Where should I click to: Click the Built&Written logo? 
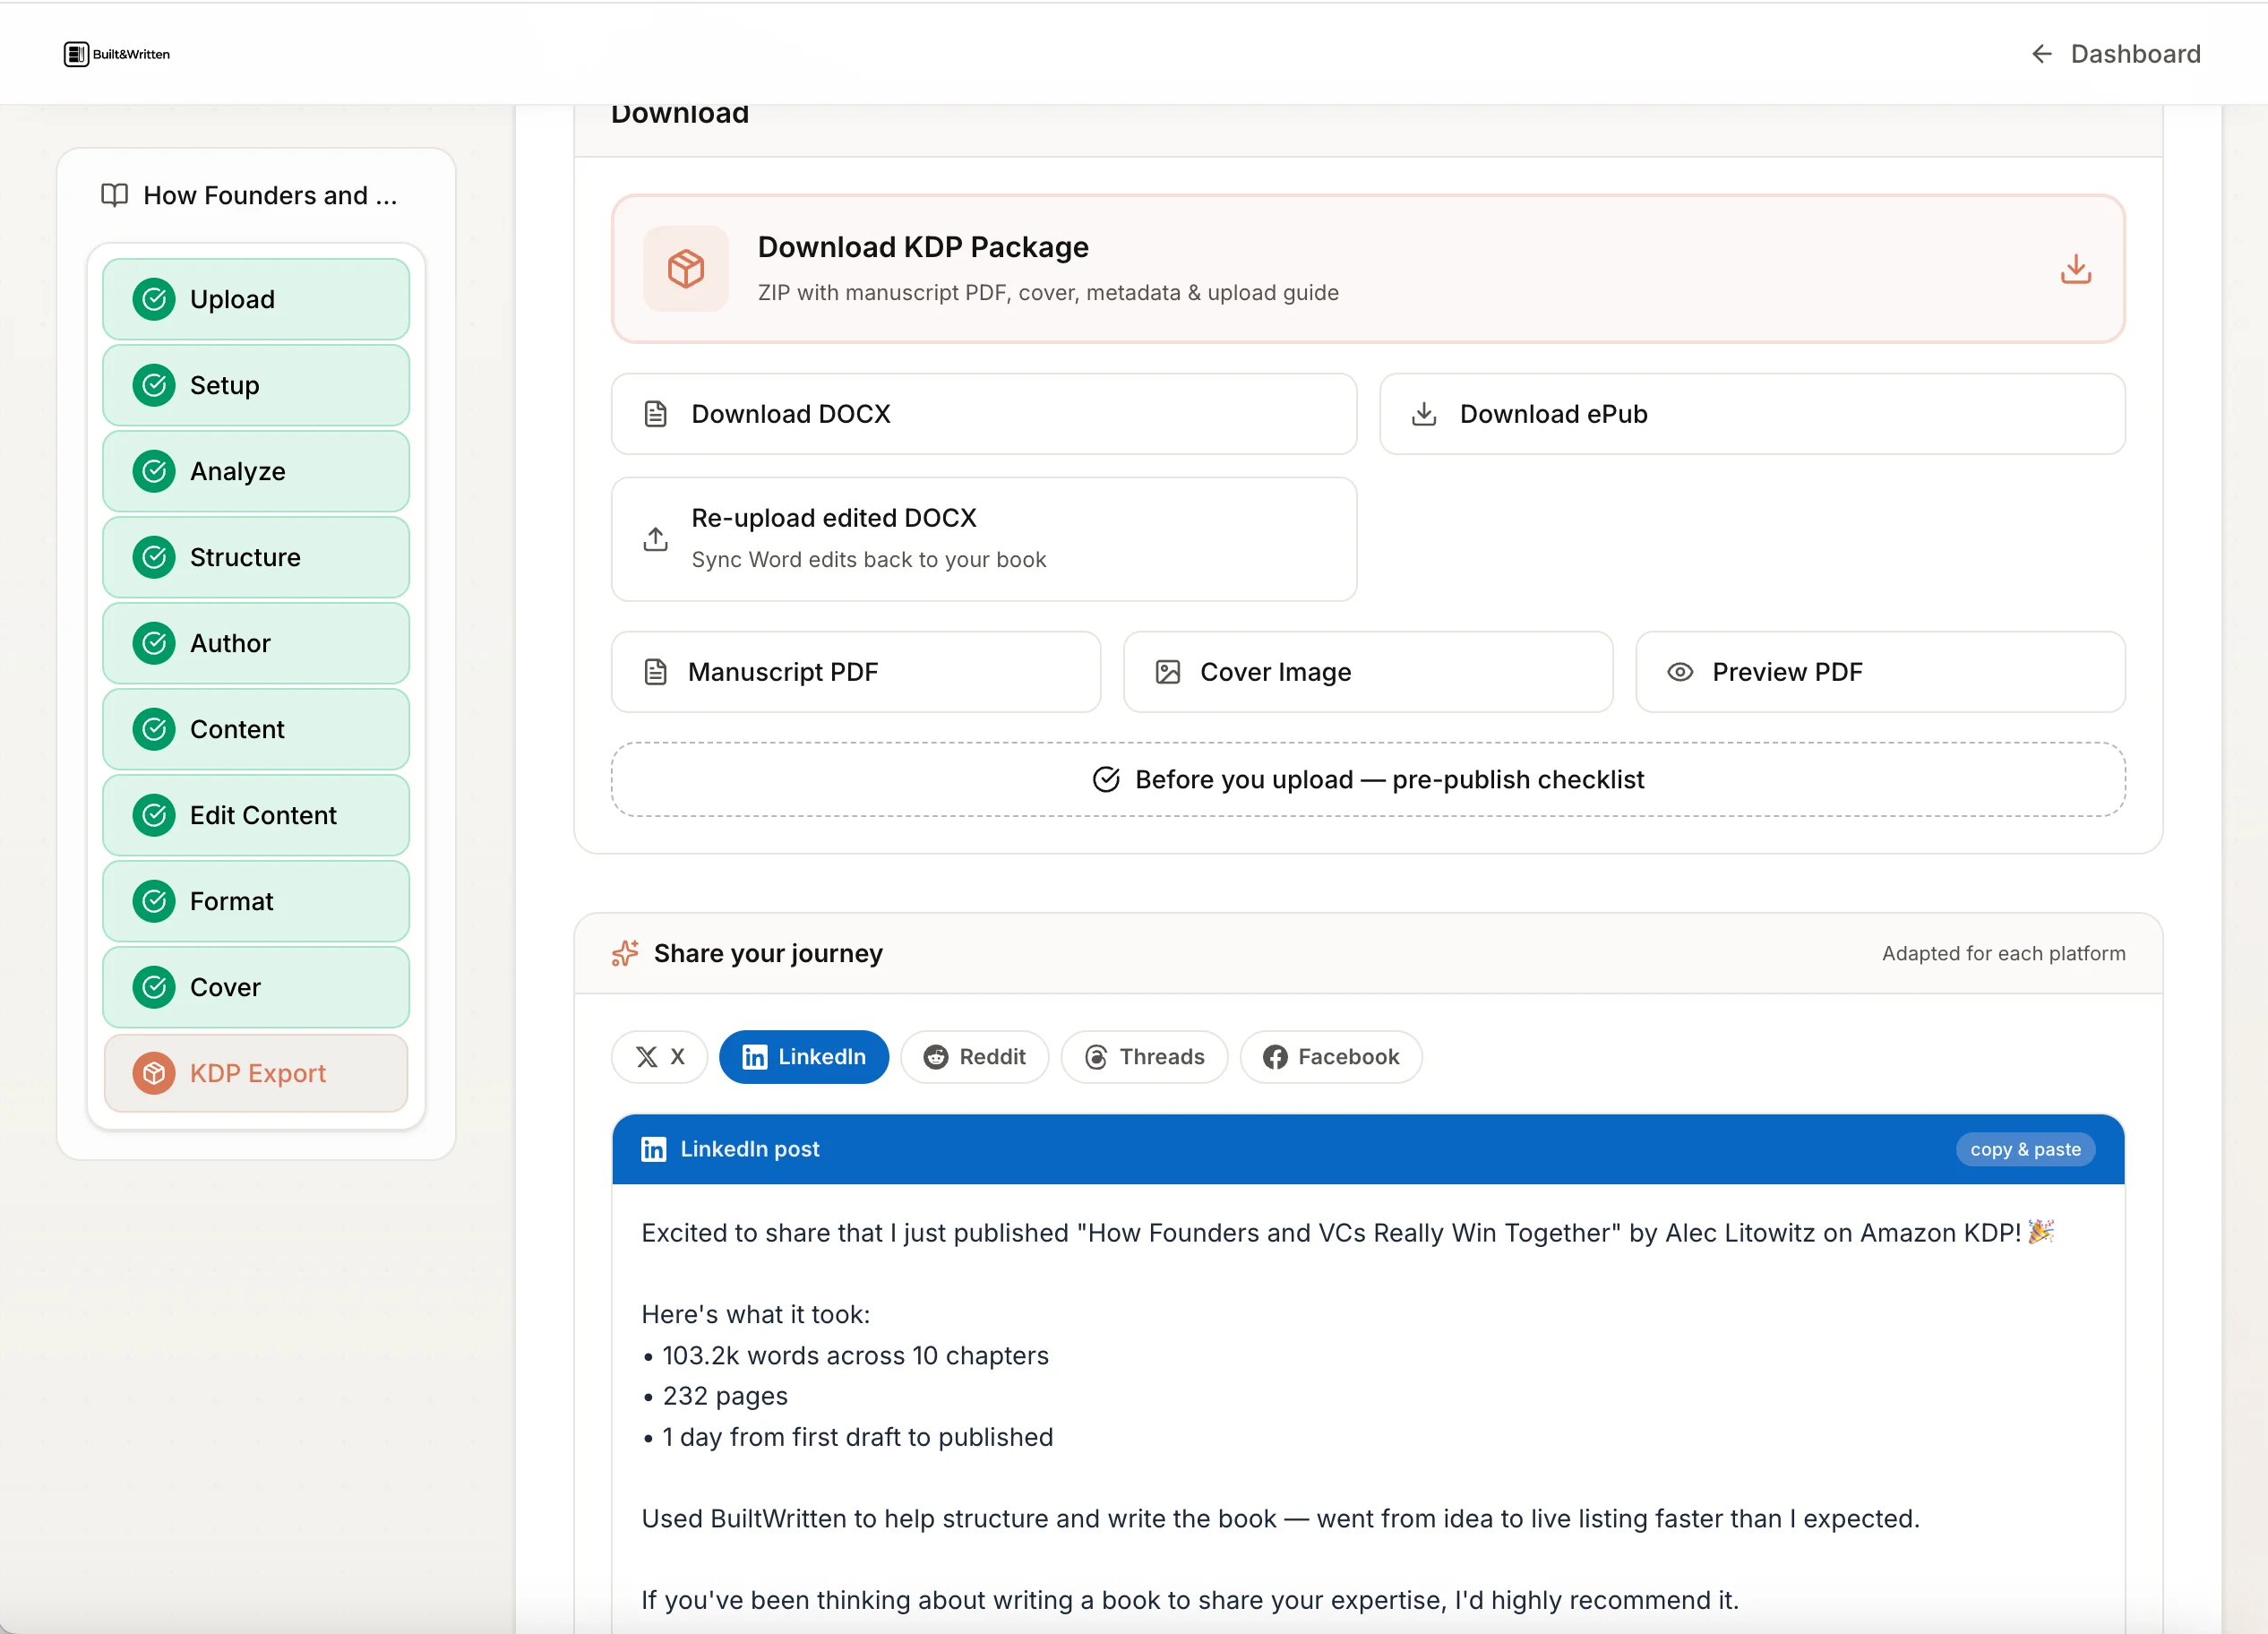(x=117, y=54)
